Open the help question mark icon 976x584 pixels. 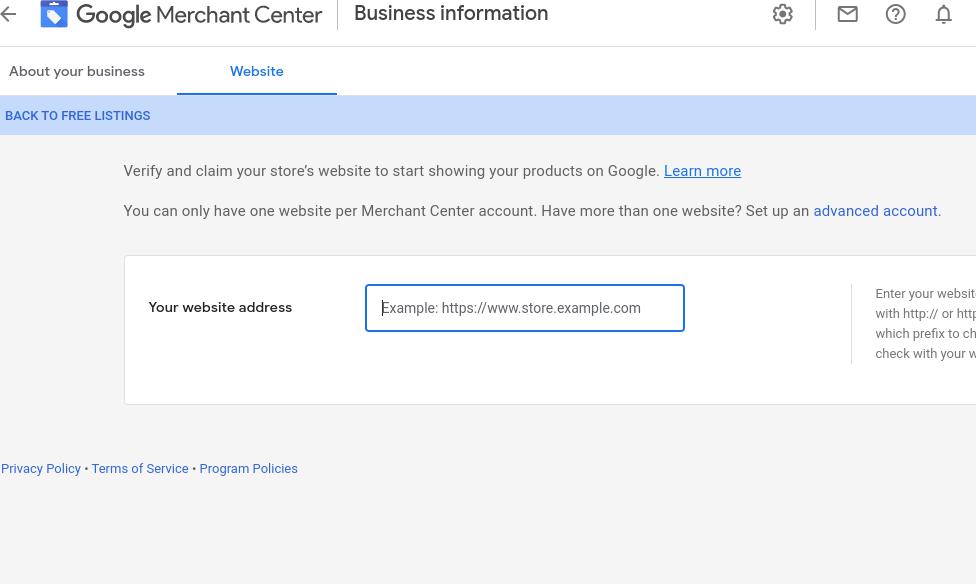[x=896, y=14]
